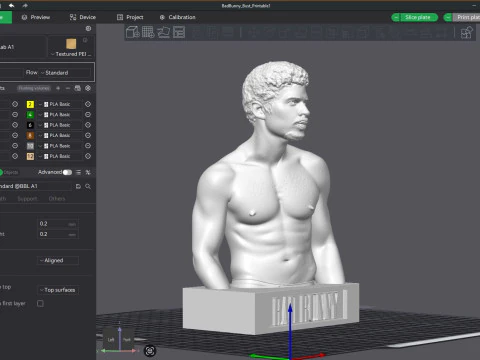Edit preset icon right of filament 6
Image resolution: width=480 pixels, height=360 pixels.
pos(88,125)
